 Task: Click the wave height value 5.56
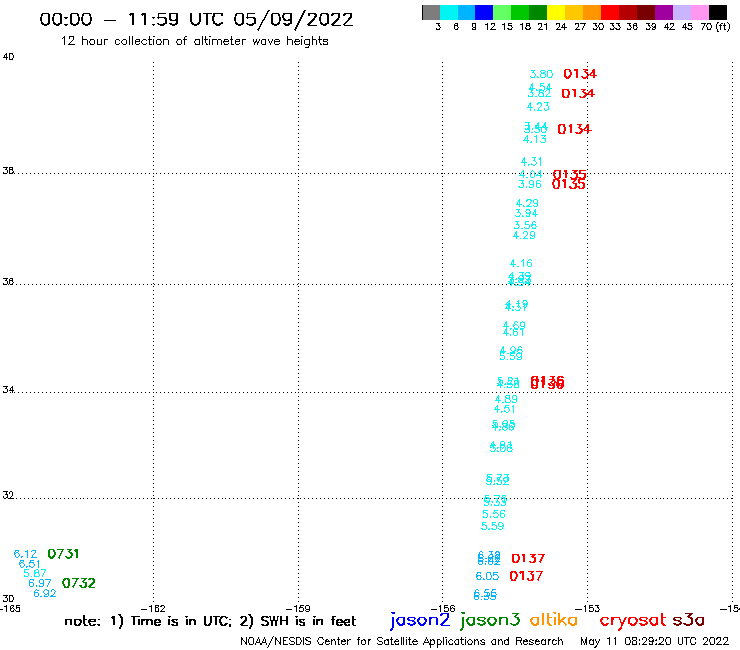(494, 514)
